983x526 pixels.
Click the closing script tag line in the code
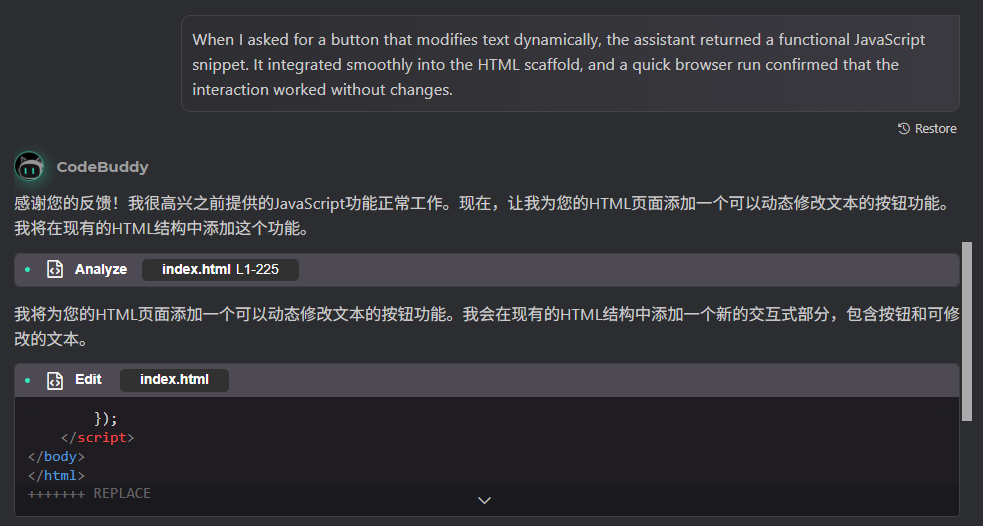point(98,438)
